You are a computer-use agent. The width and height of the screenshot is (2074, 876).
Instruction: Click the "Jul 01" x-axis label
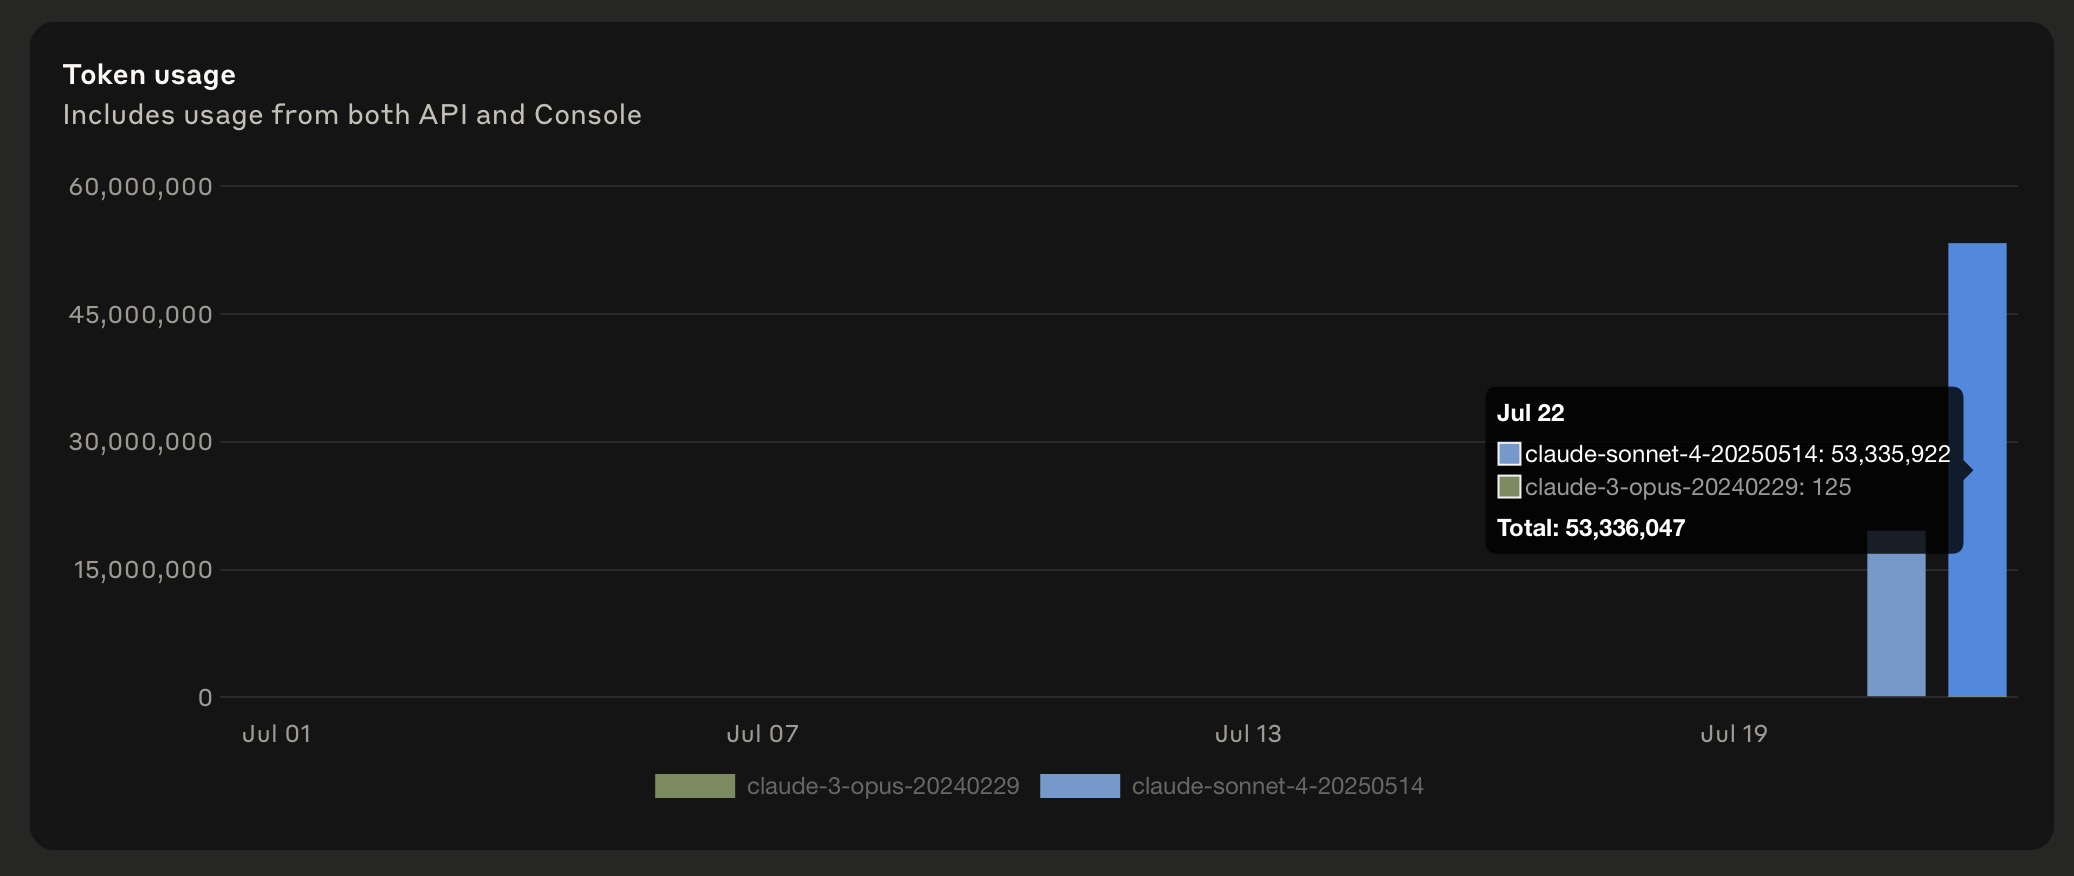(x=276, y=734)
